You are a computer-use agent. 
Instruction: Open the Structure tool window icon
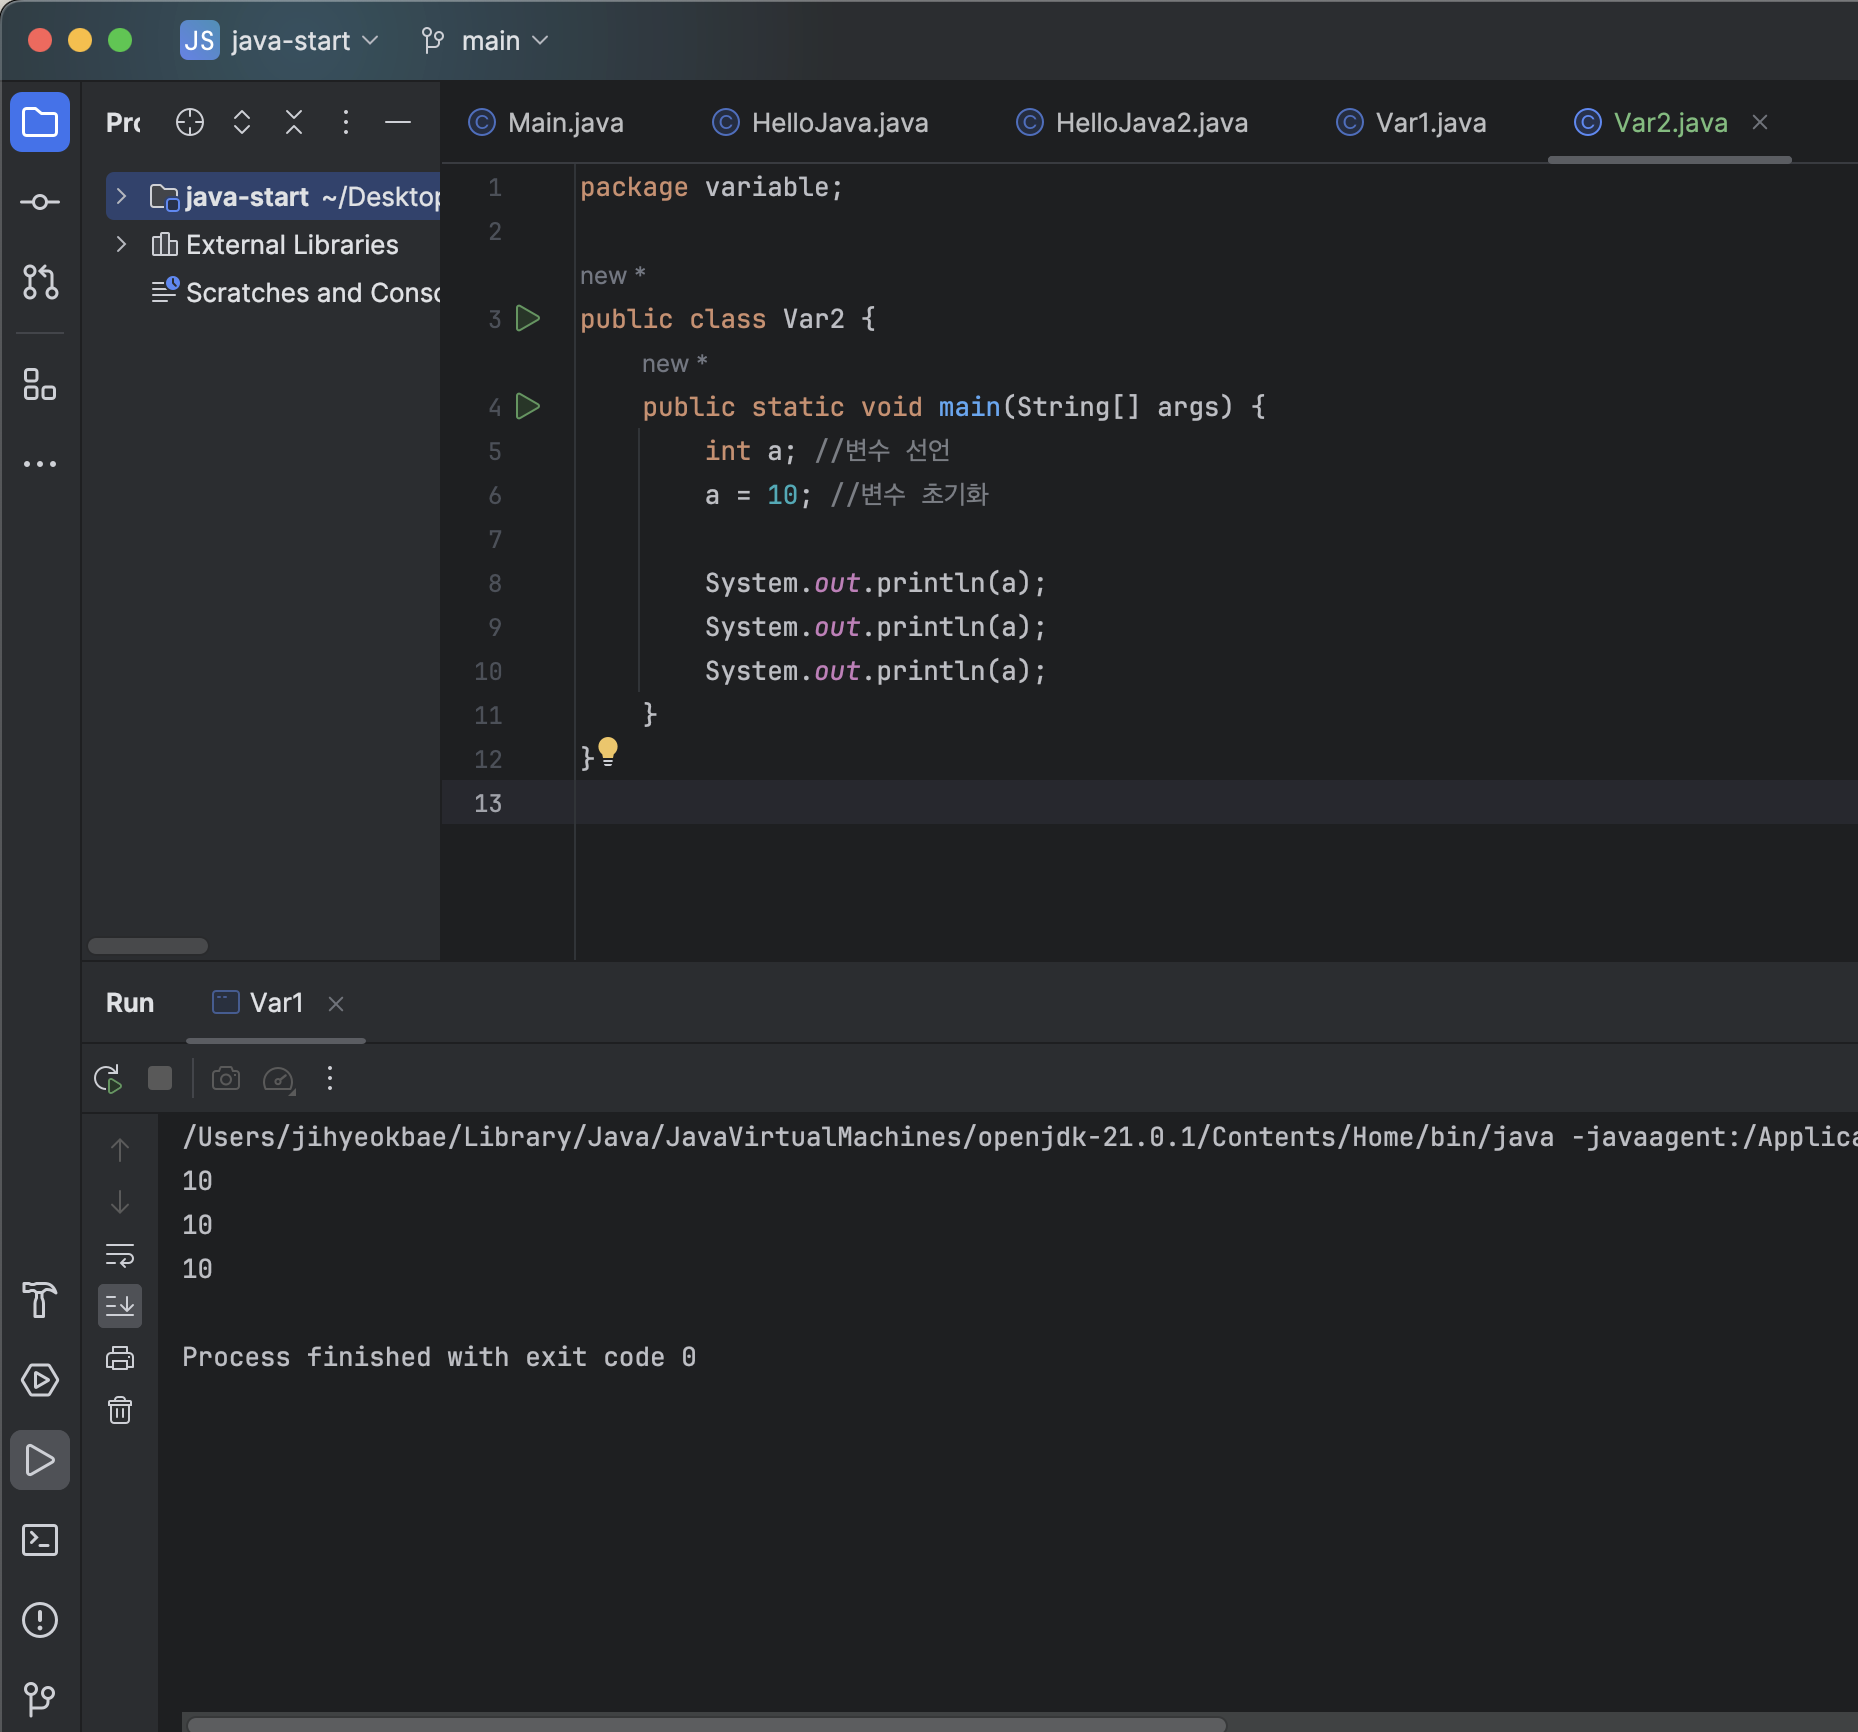40,384
